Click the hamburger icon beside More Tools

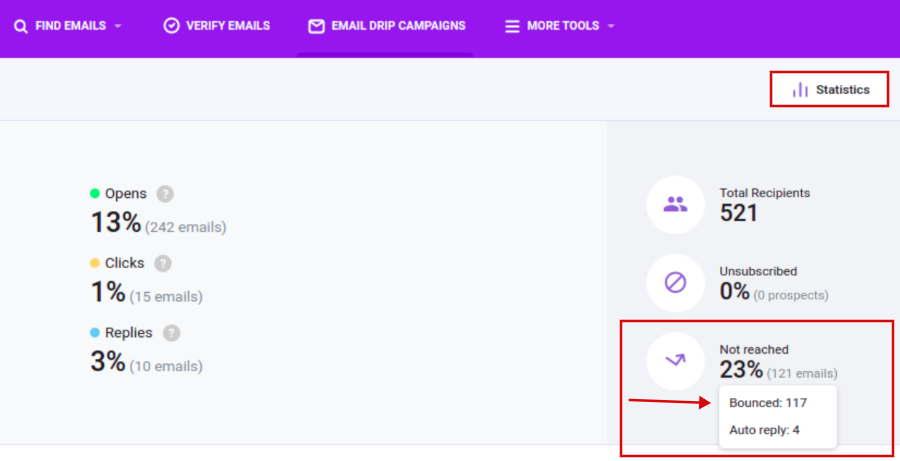512,26
